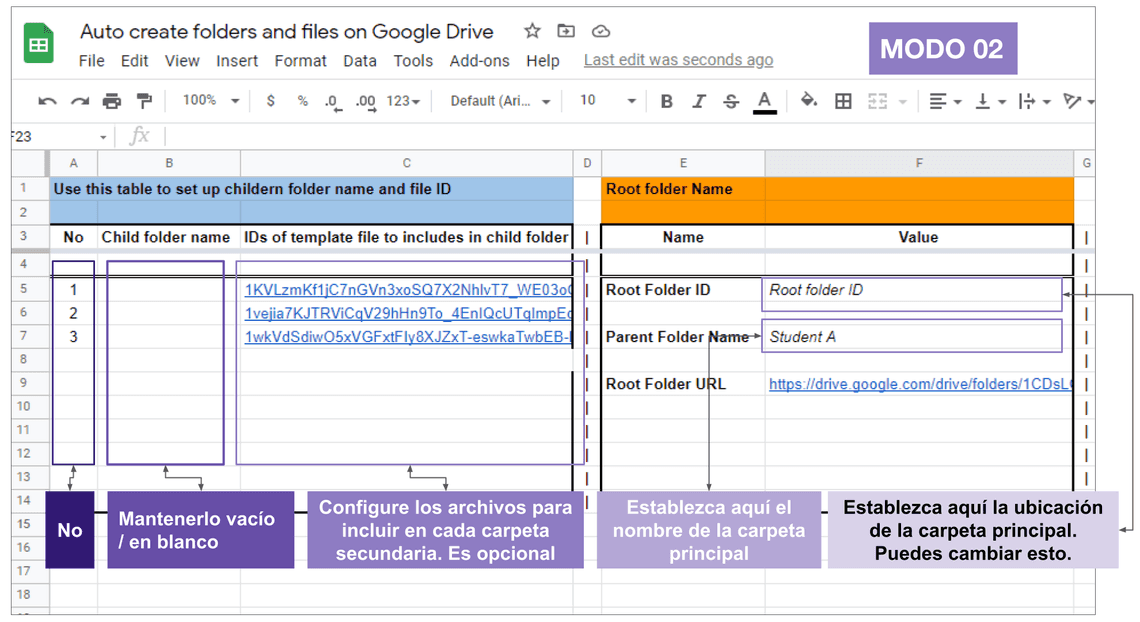The width and height of the screenshot is (1140, 622).
Task: Toggle italic formatting
Action: tap(699, 101)
